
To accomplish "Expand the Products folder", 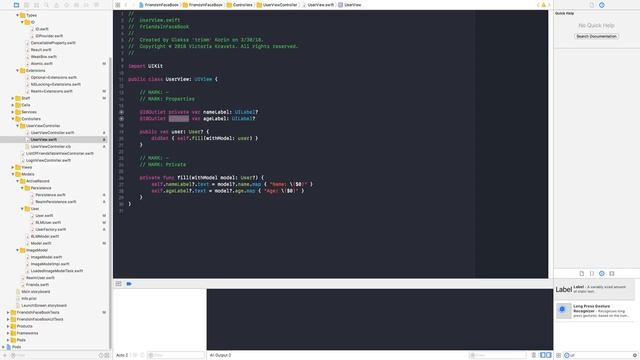I will [x=8, y=326].
